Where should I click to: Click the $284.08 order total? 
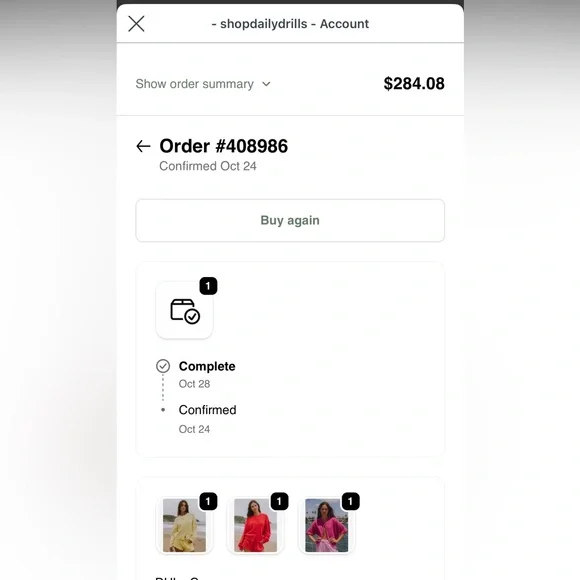click(x=414, y=84)
